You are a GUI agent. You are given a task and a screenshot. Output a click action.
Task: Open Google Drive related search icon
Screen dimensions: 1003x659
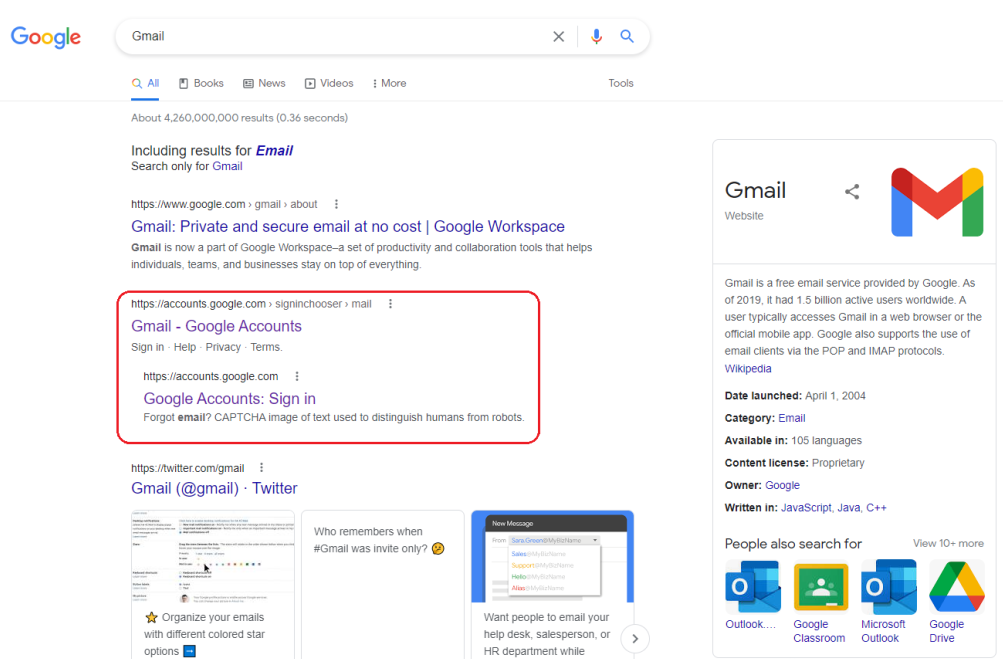tap(956, 586)
